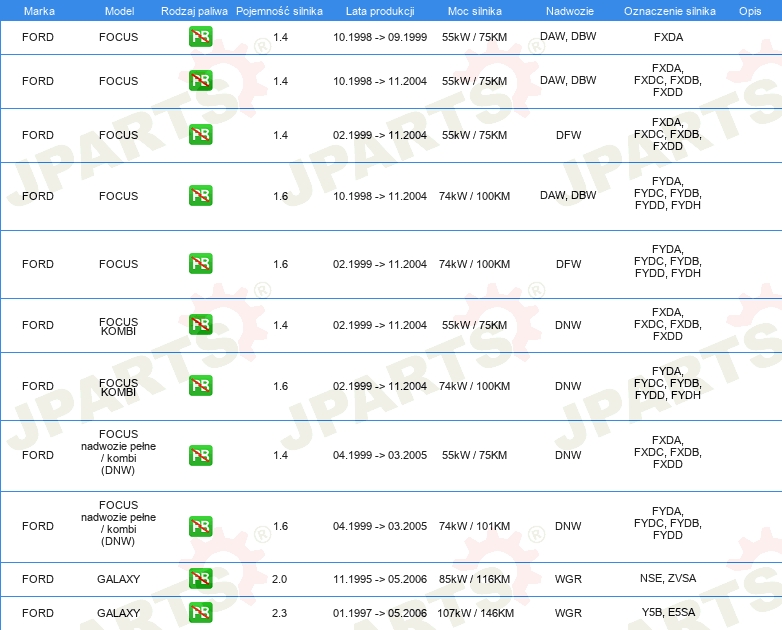
Task: Click fuel icon in Focus DFW 1.6 row
Action: tap(200, 263)
